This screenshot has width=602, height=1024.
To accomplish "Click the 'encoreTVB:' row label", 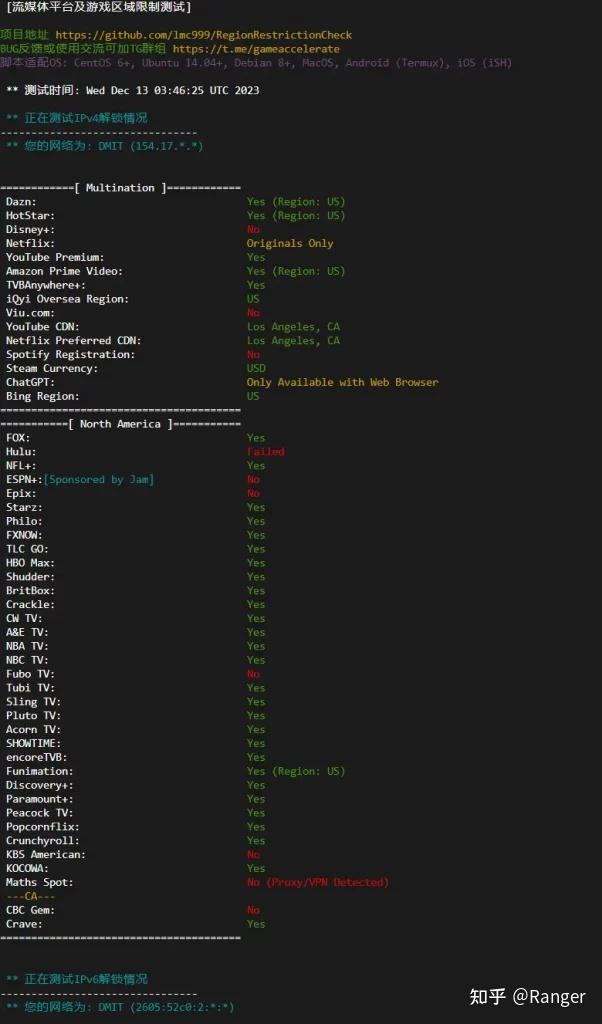I will coord(37,757).
